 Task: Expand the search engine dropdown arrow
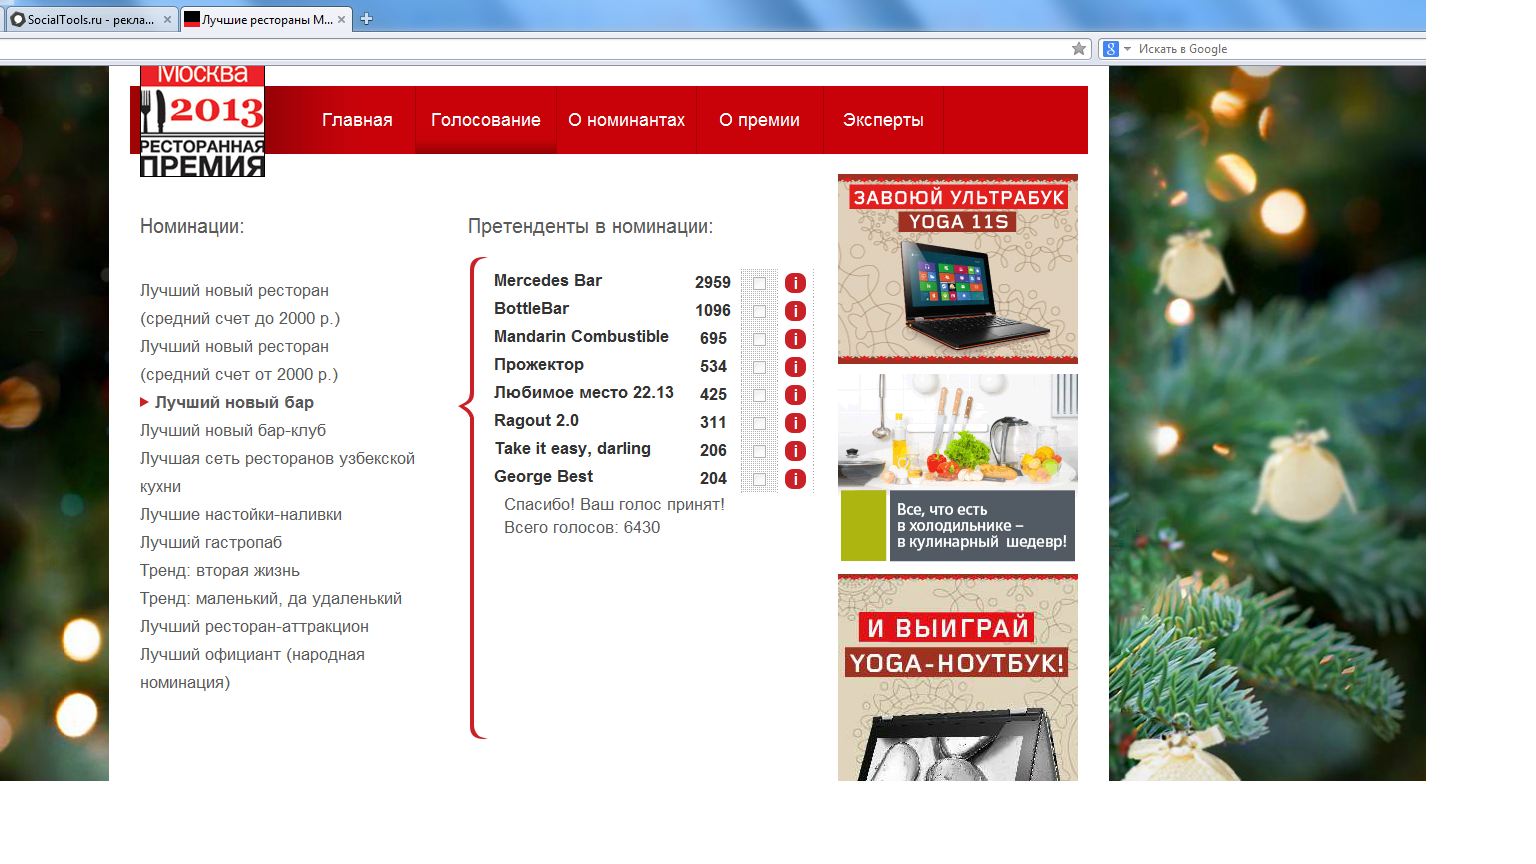(1127, 49)
